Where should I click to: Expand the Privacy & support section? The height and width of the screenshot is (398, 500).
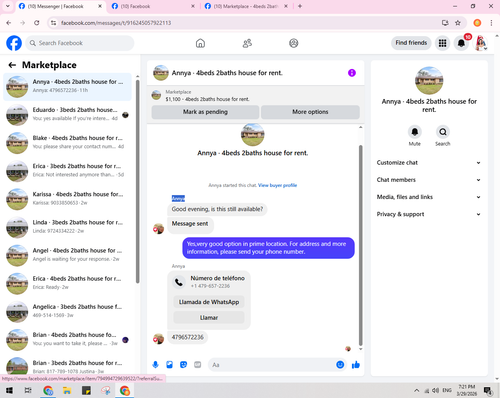(x=429, y=214)
